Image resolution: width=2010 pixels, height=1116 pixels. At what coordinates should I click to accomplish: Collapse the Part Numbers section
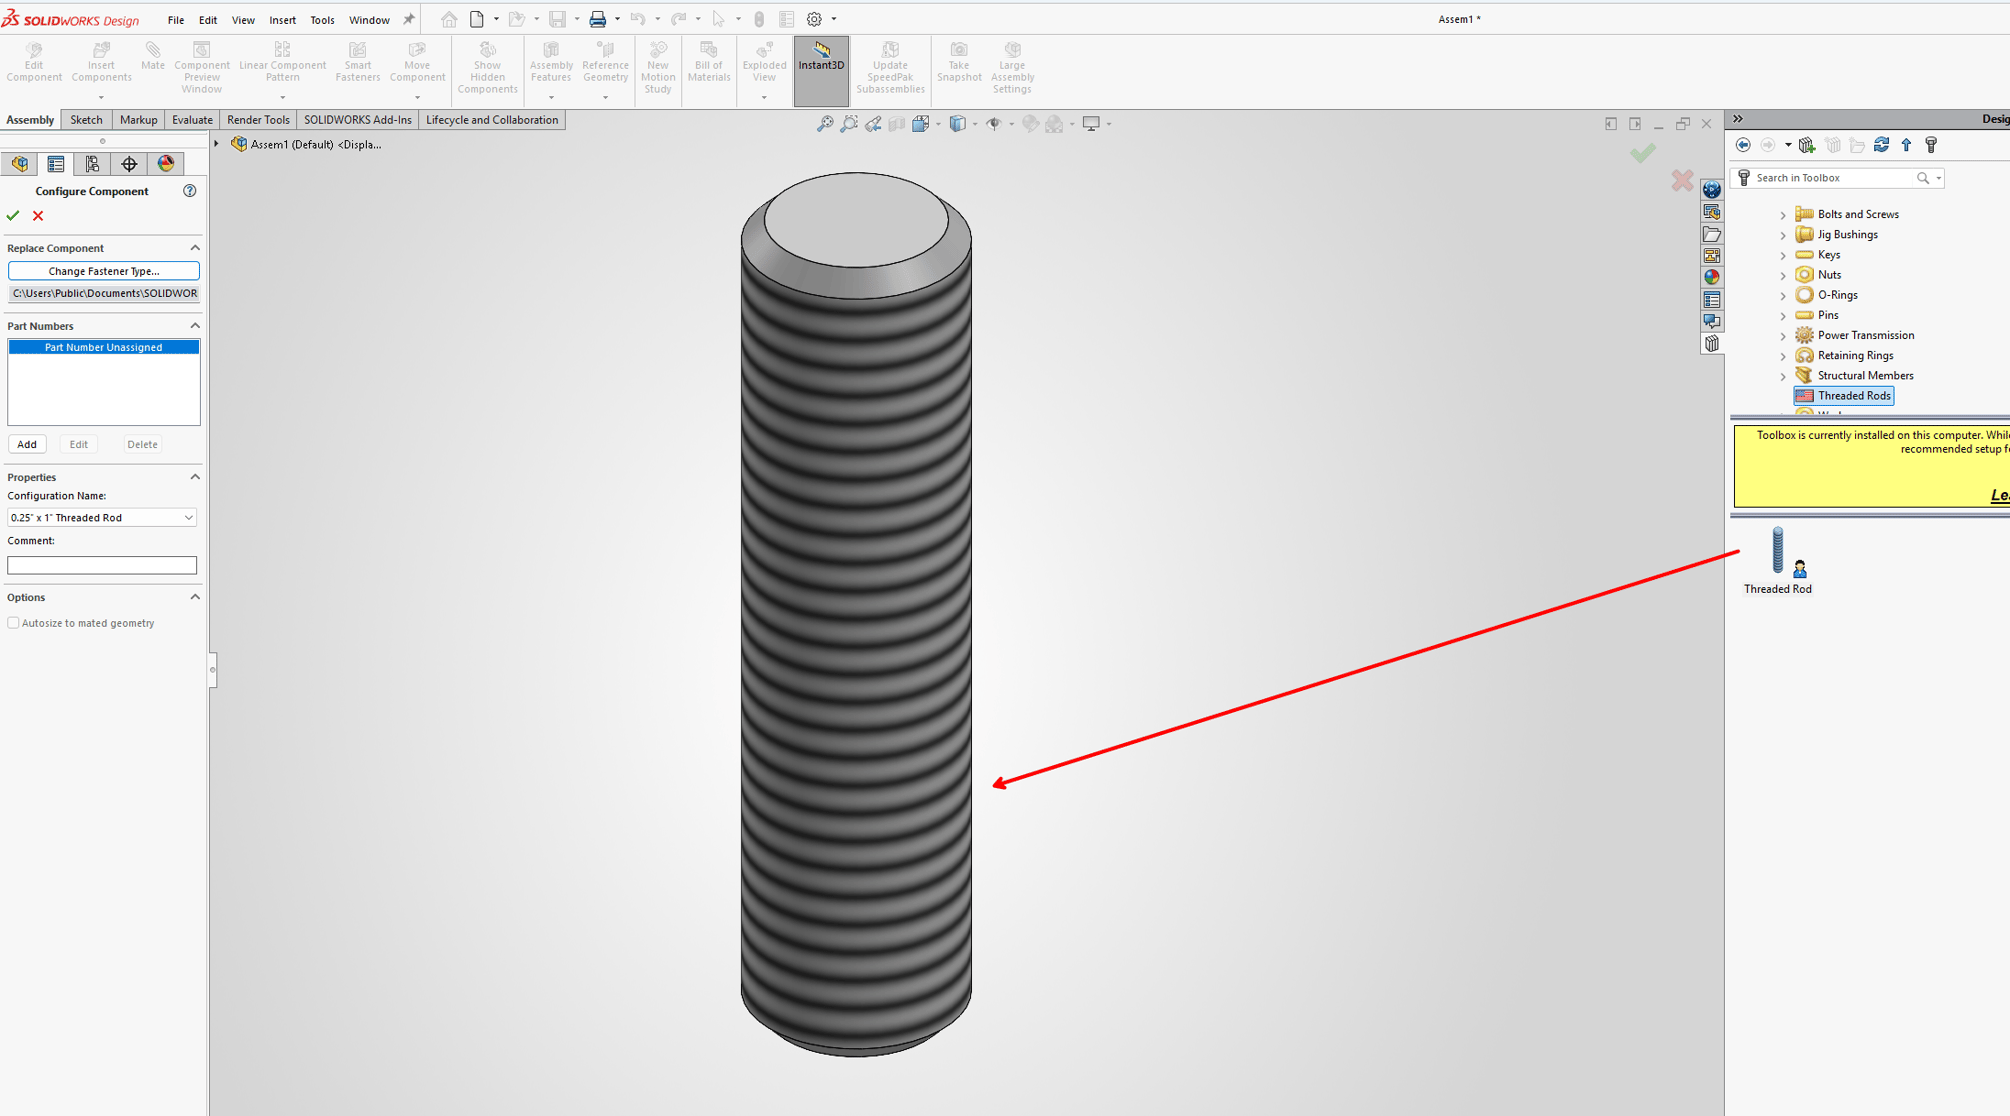coord(195,326)
